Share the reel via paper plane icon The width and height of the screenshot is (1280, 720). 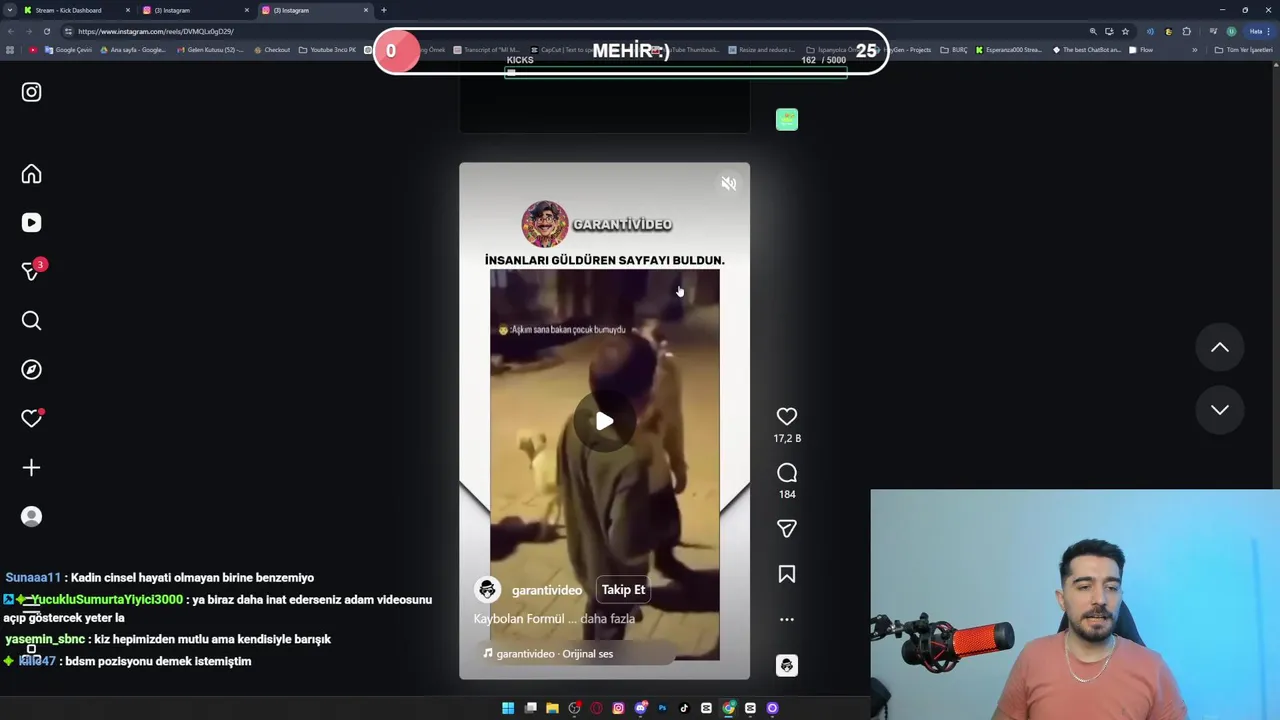tap(787, 528)
